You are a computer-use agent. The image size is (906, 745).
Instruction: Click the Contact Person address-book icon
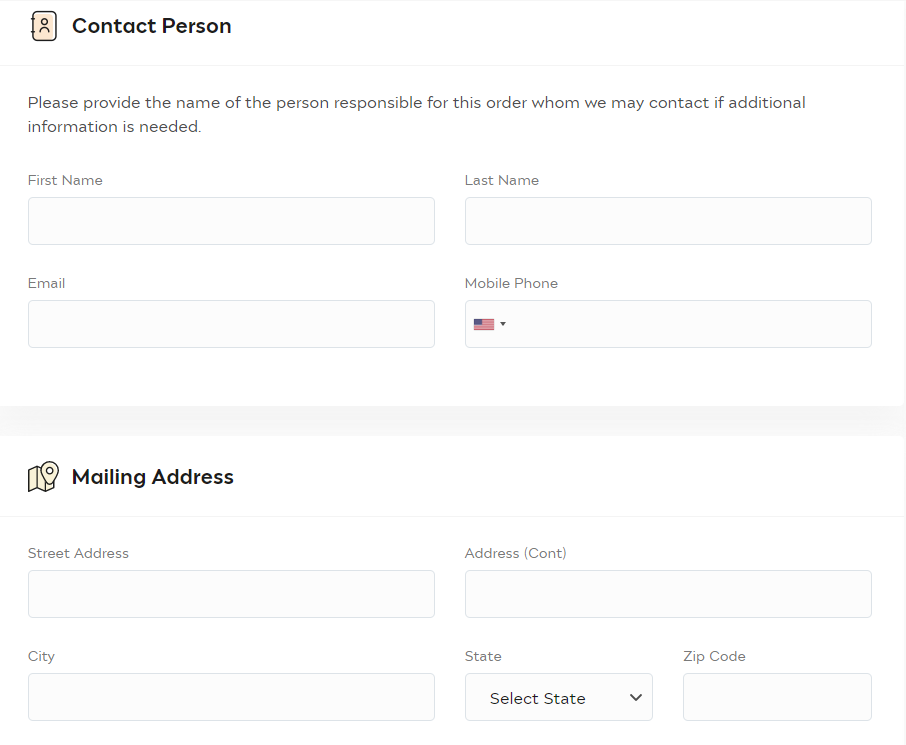pos(44,26)
